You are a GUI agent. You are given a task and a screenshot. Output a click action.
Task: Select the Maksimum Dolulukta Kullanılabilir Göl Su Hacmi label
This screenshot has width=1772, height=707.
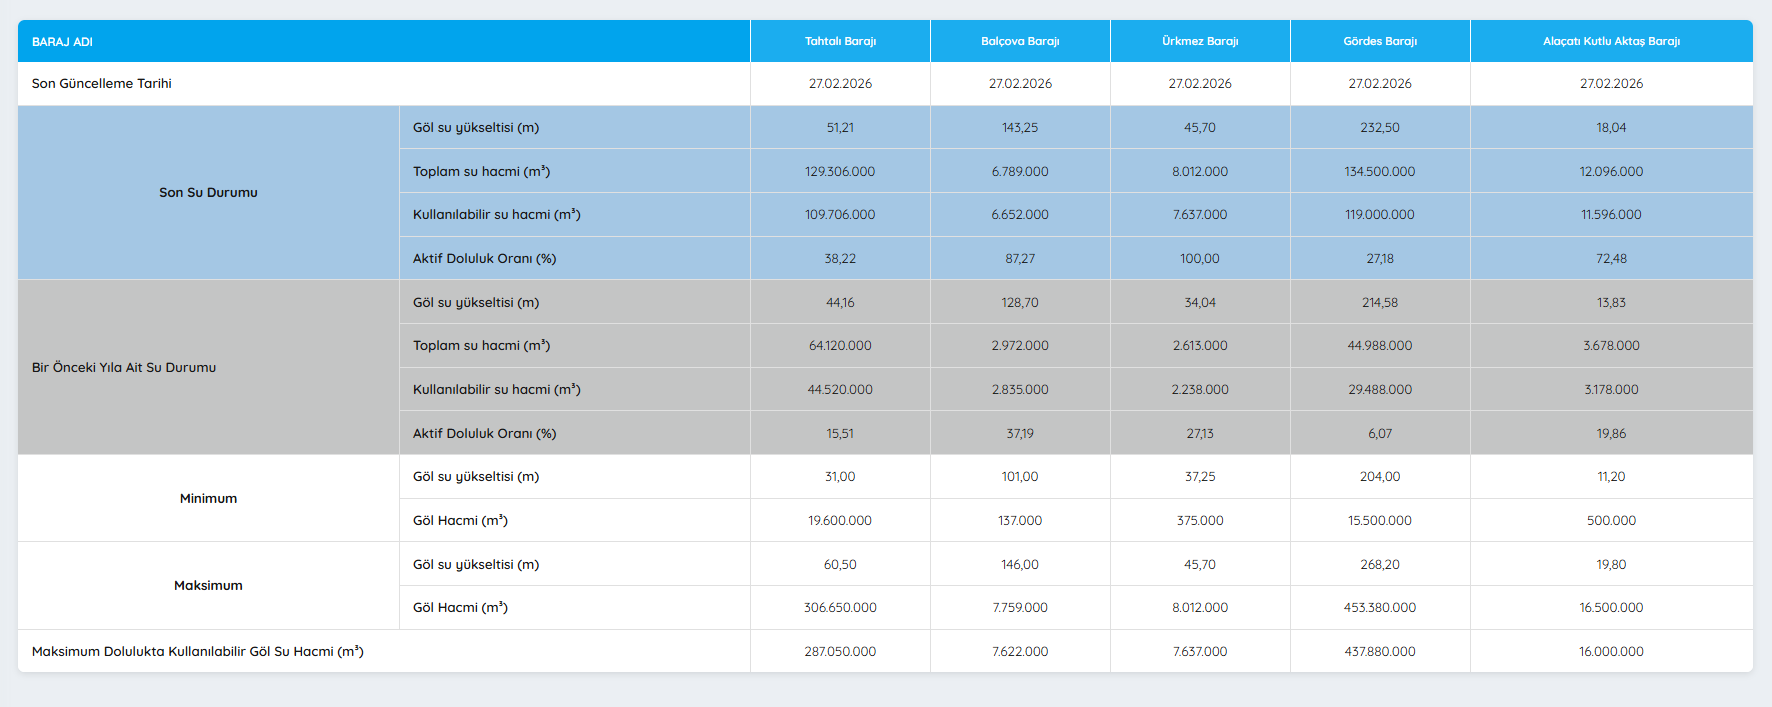(x=198, y=652)
